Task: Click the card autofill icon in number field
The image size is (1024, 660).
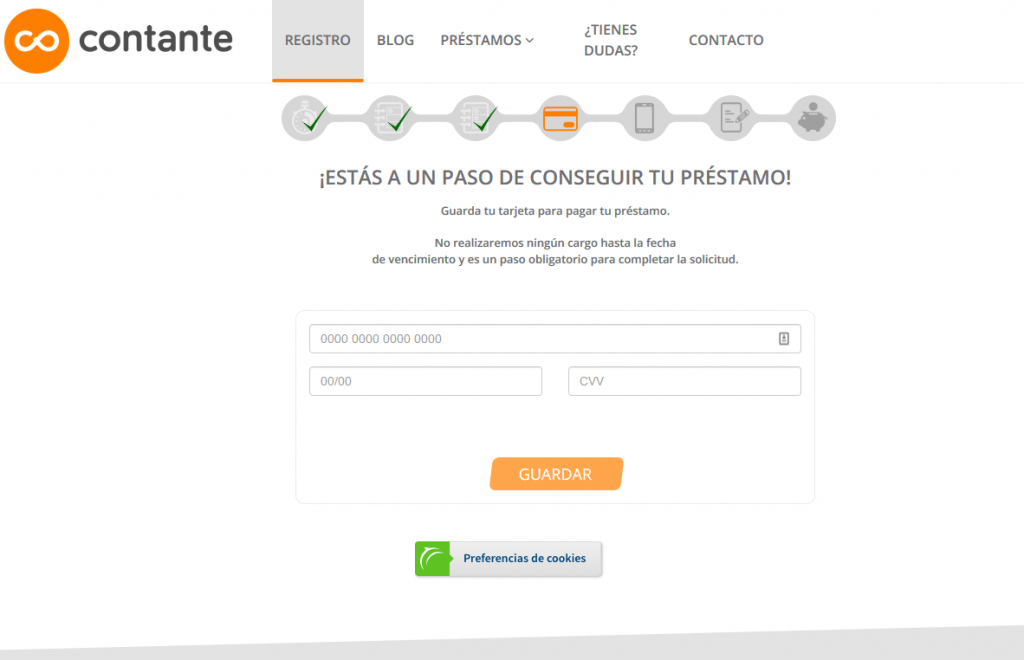Action: pos(784,339)
